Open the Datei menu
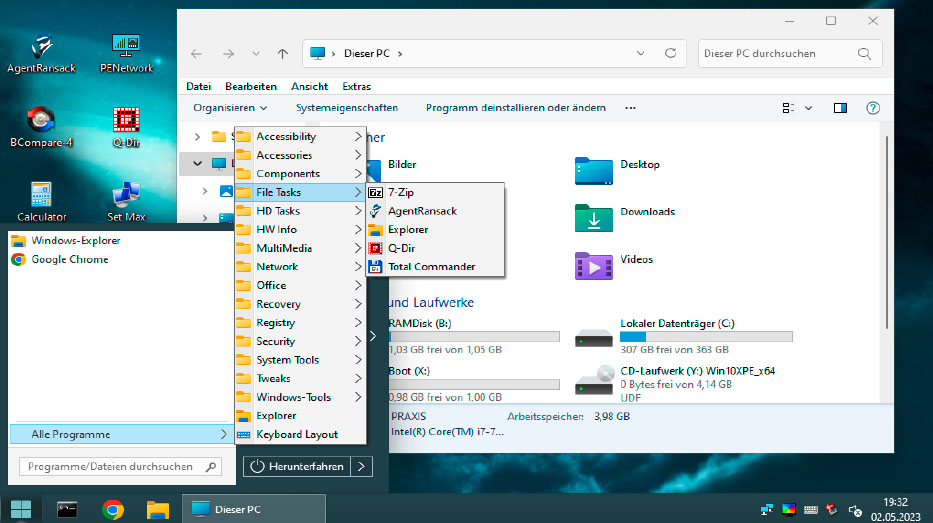933x523 pixels. click(x=198, y=86)
